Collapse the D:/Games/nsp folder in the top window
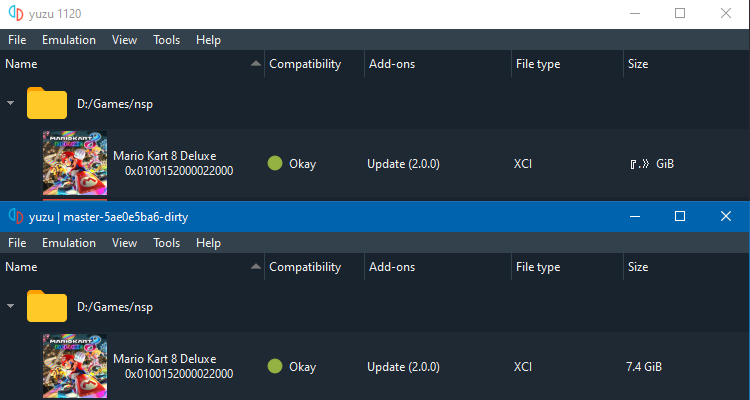750x400 pixels. [x=10, y=103]
